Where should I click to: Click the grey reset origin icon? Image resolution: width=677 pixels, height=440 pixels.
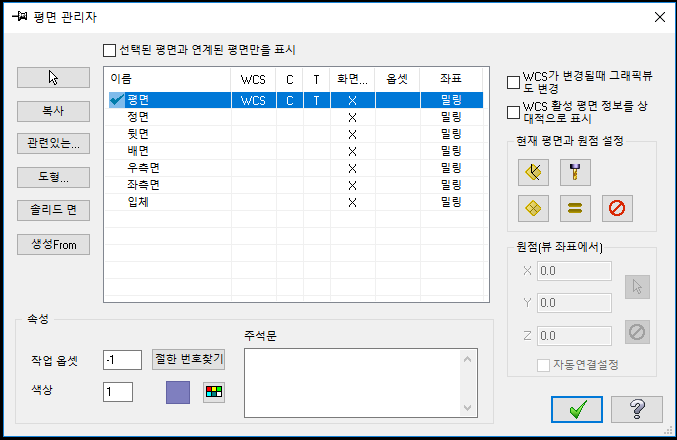click(x=637, y=332)
